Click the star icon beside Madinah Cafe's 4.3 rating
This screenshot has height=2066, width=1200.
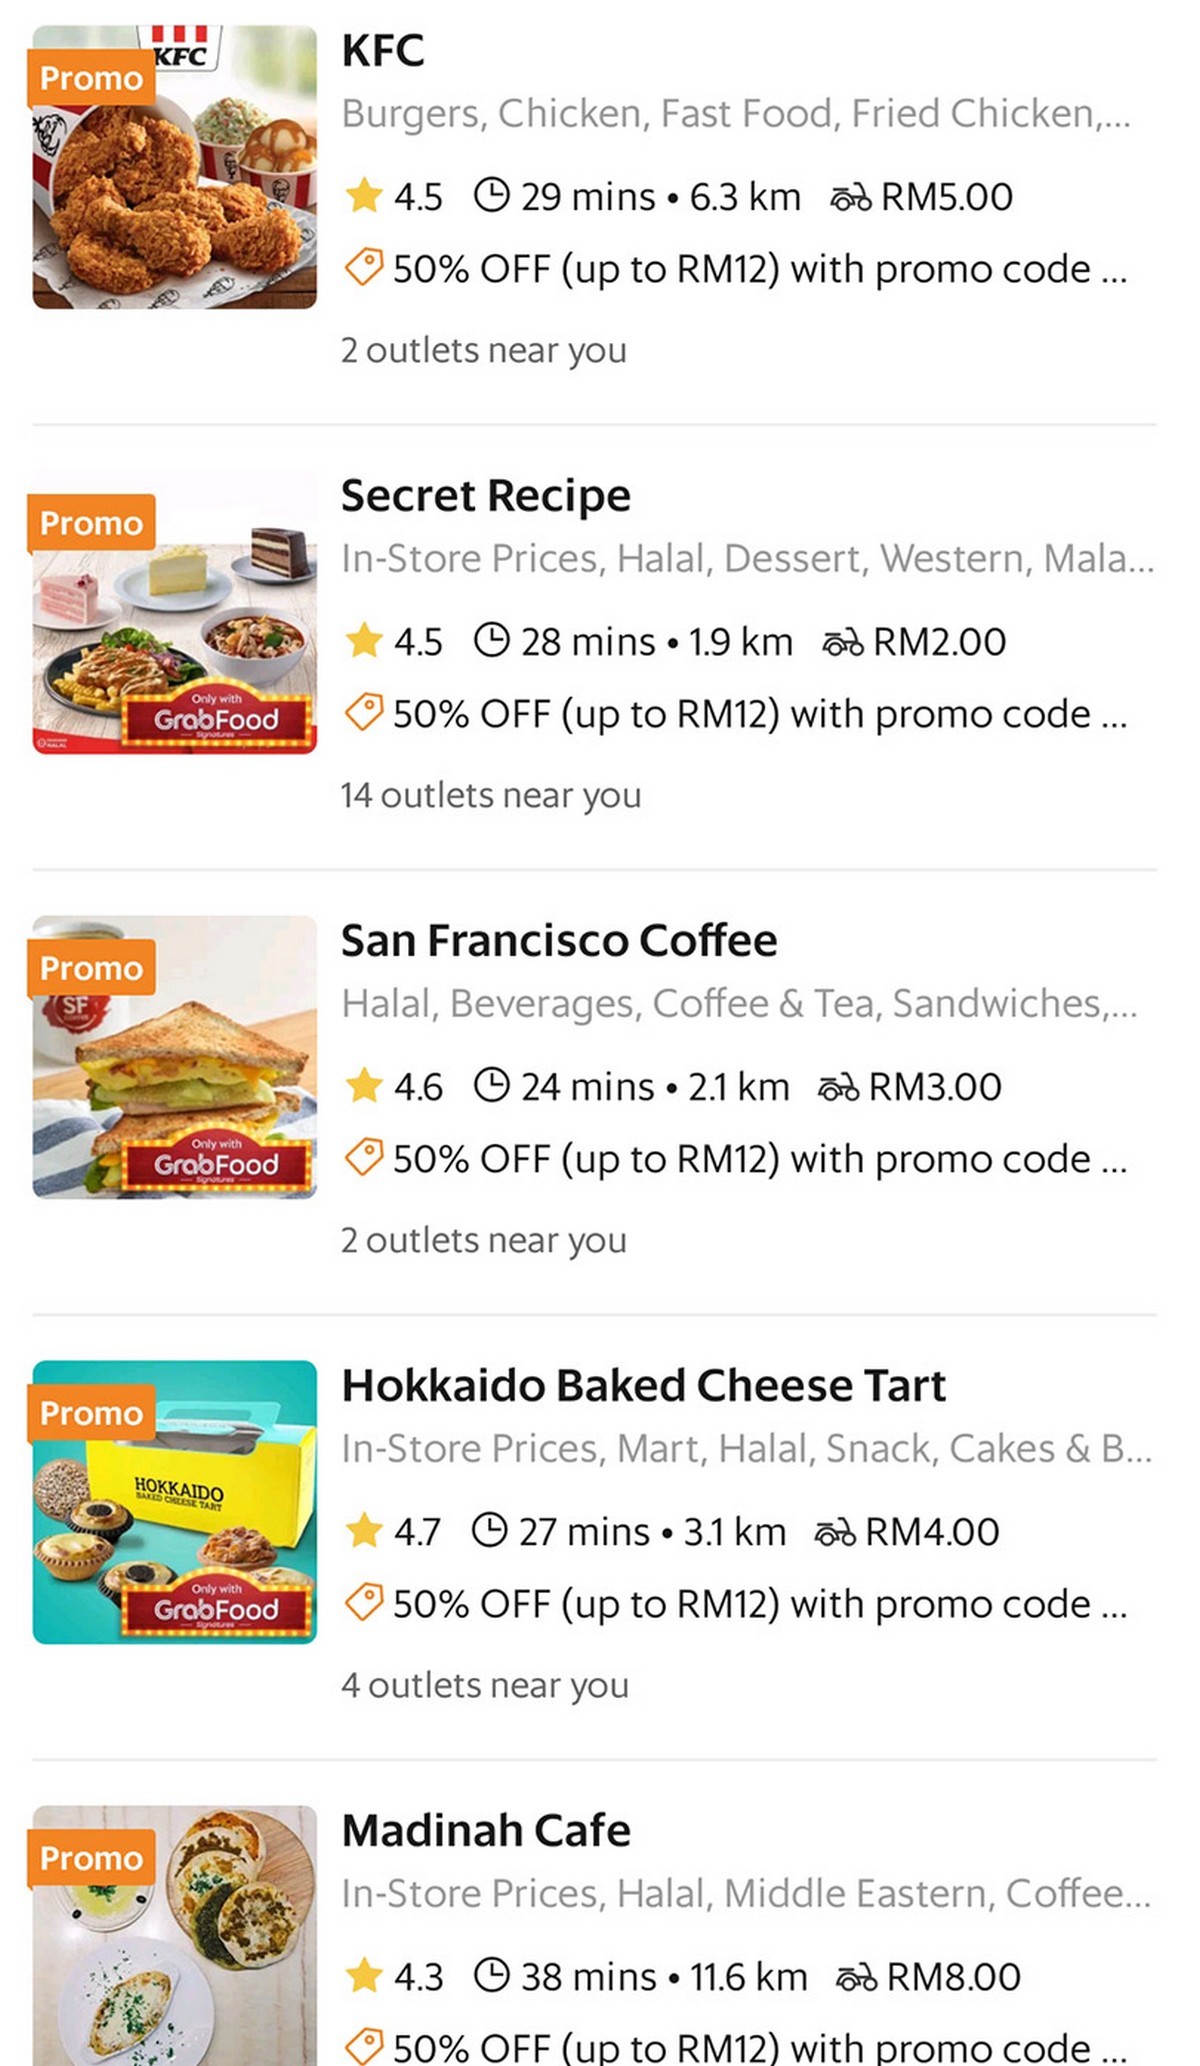tap(364, 1975)
